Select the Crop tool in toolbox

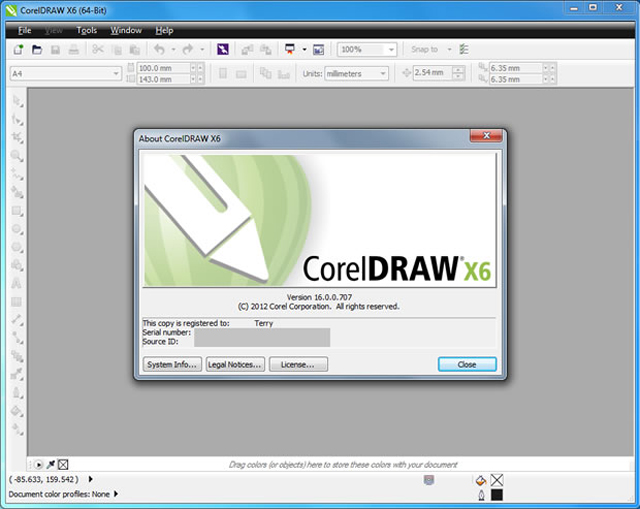point(17,138)
